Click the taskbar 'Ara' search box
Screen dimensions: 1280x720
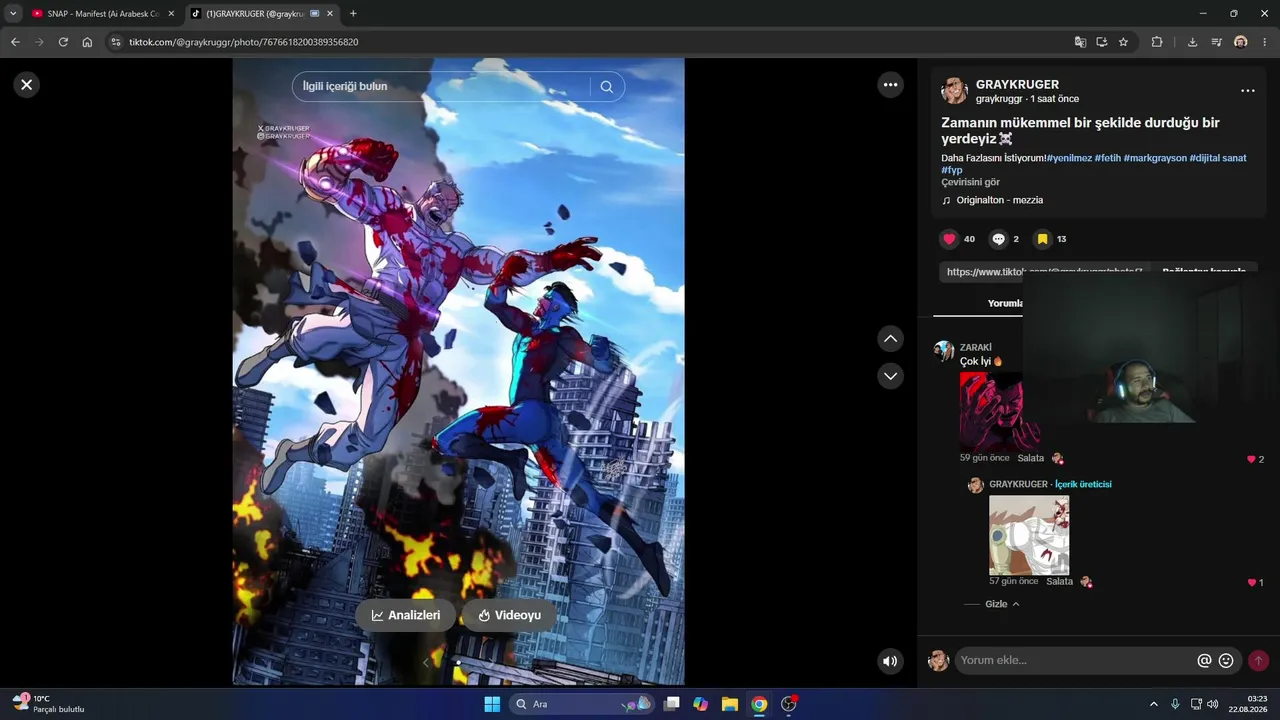click(x=583, y=704)
